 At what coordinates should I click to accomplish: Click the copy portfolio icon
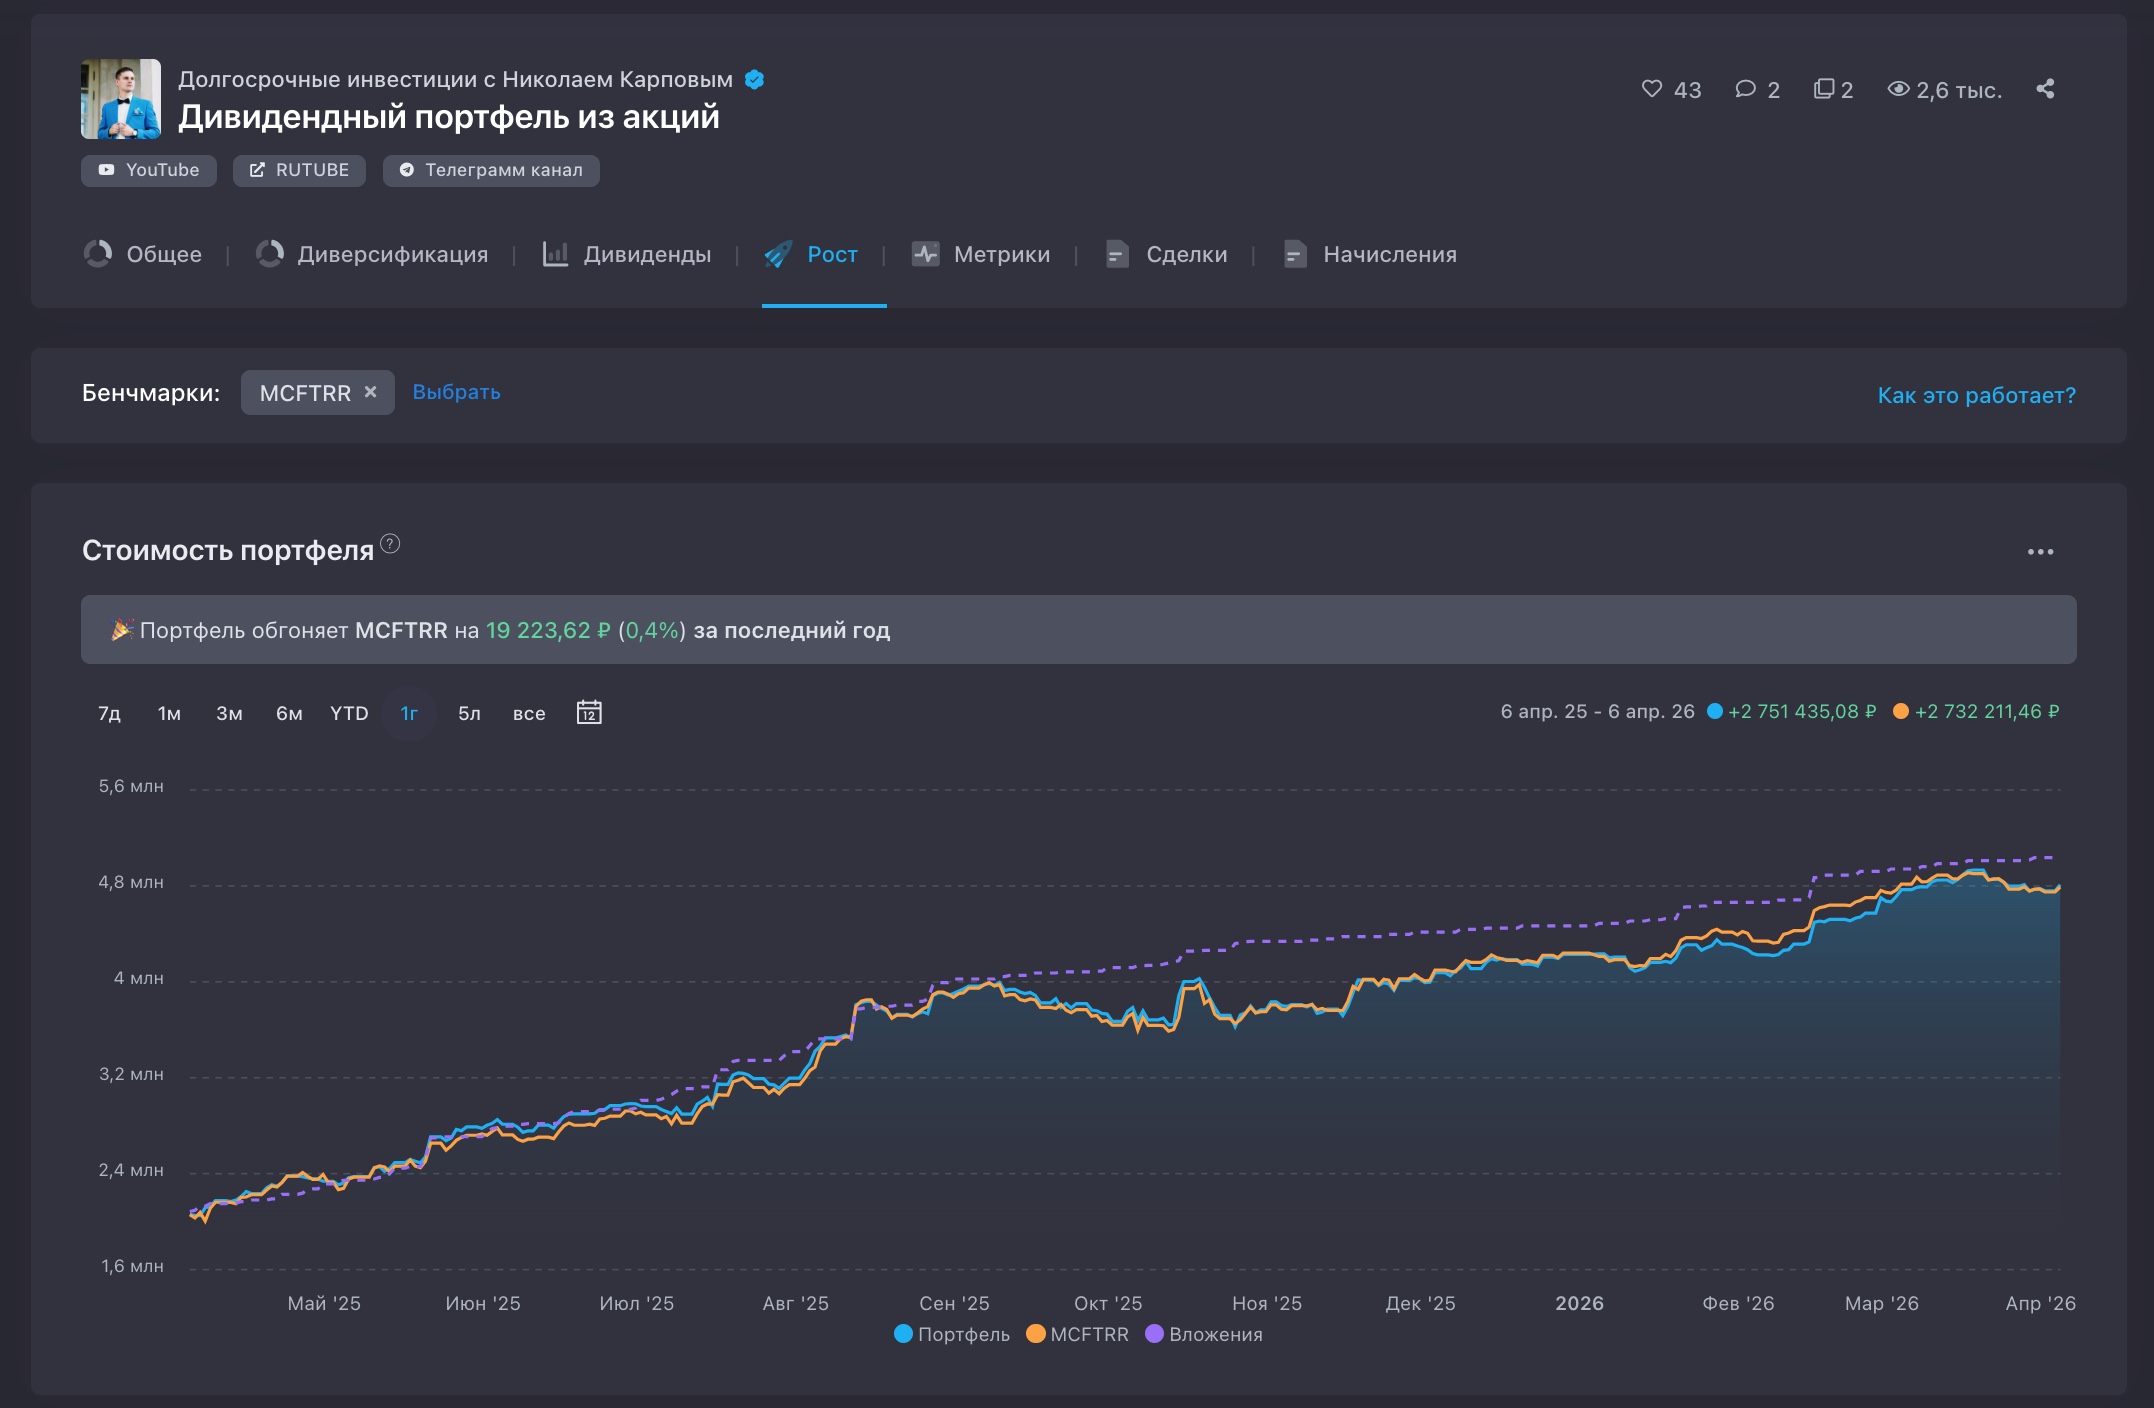click(x=1824, y=89)
